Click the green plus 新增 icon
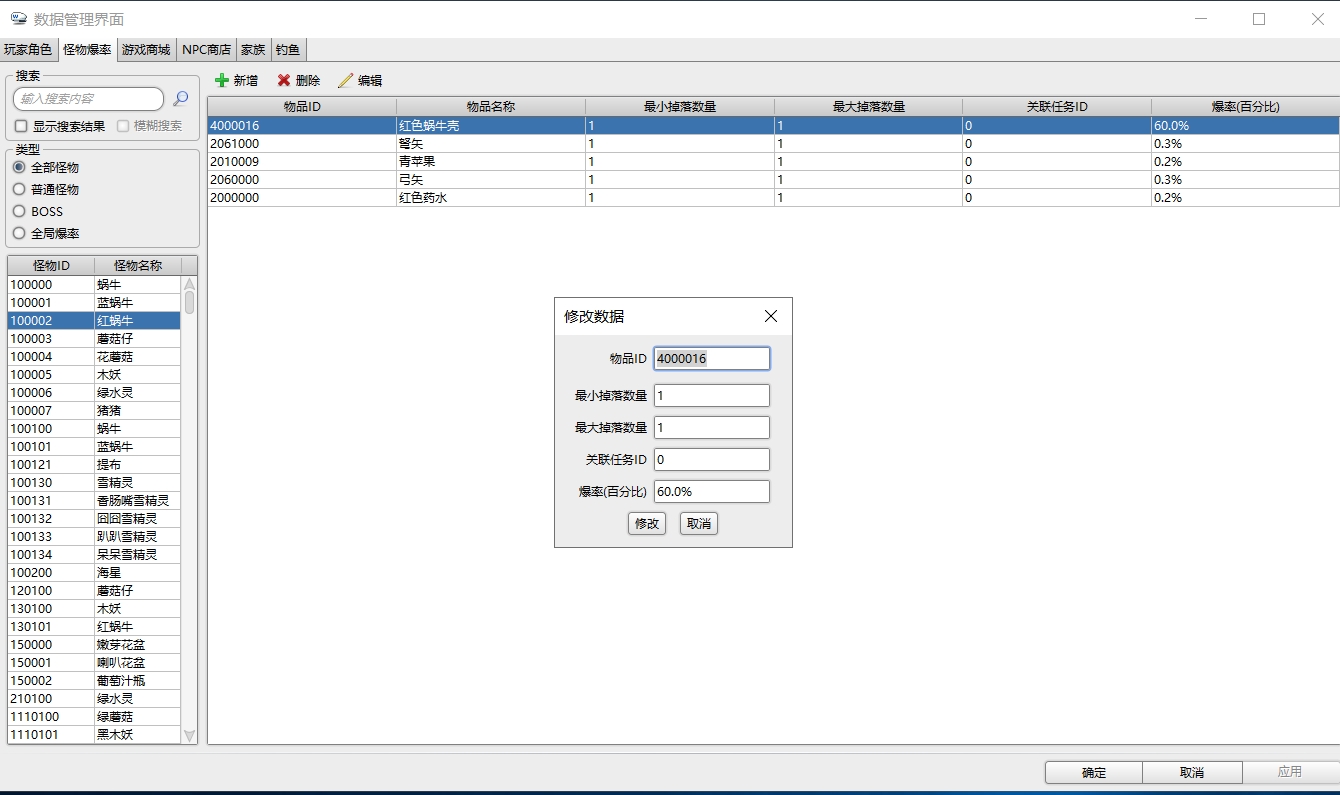 [x=222, y=80]
